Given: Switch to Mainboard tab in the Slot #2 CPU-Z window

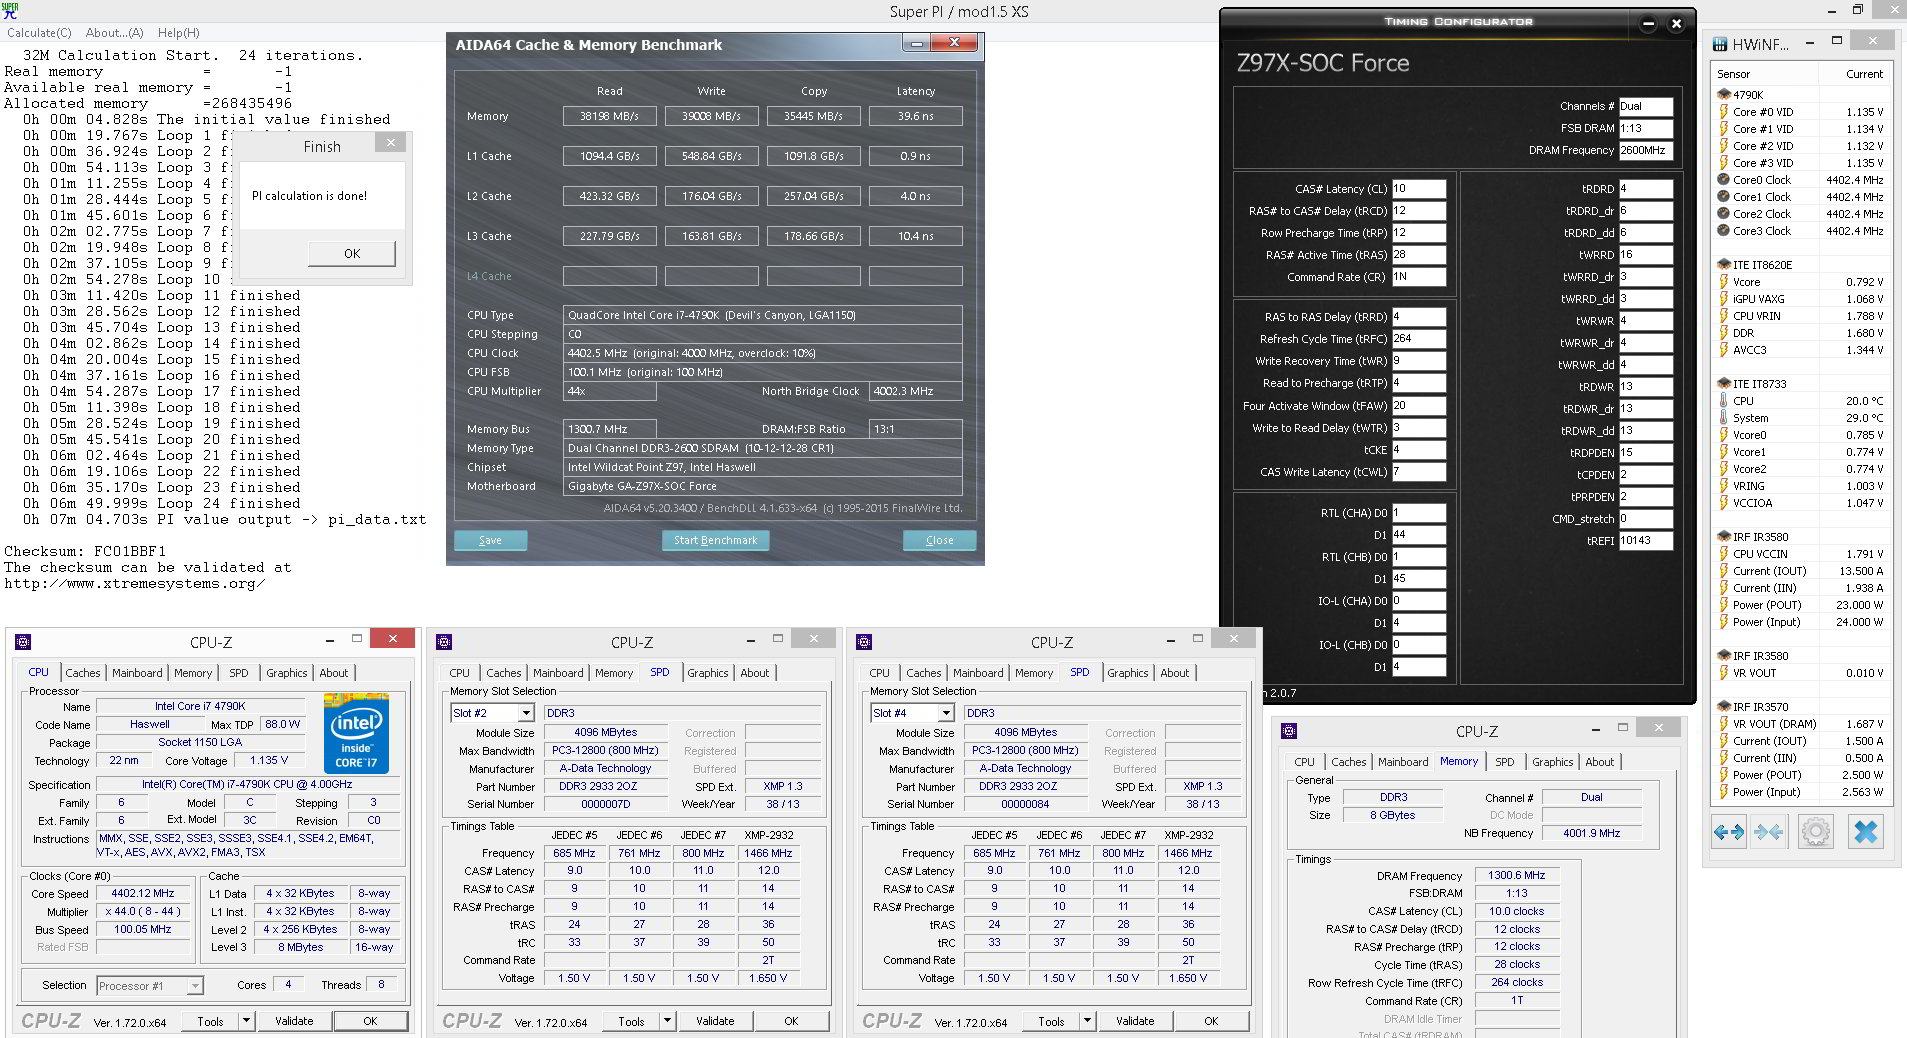Looking at the screenshot, I should click(x=558, y=673).
